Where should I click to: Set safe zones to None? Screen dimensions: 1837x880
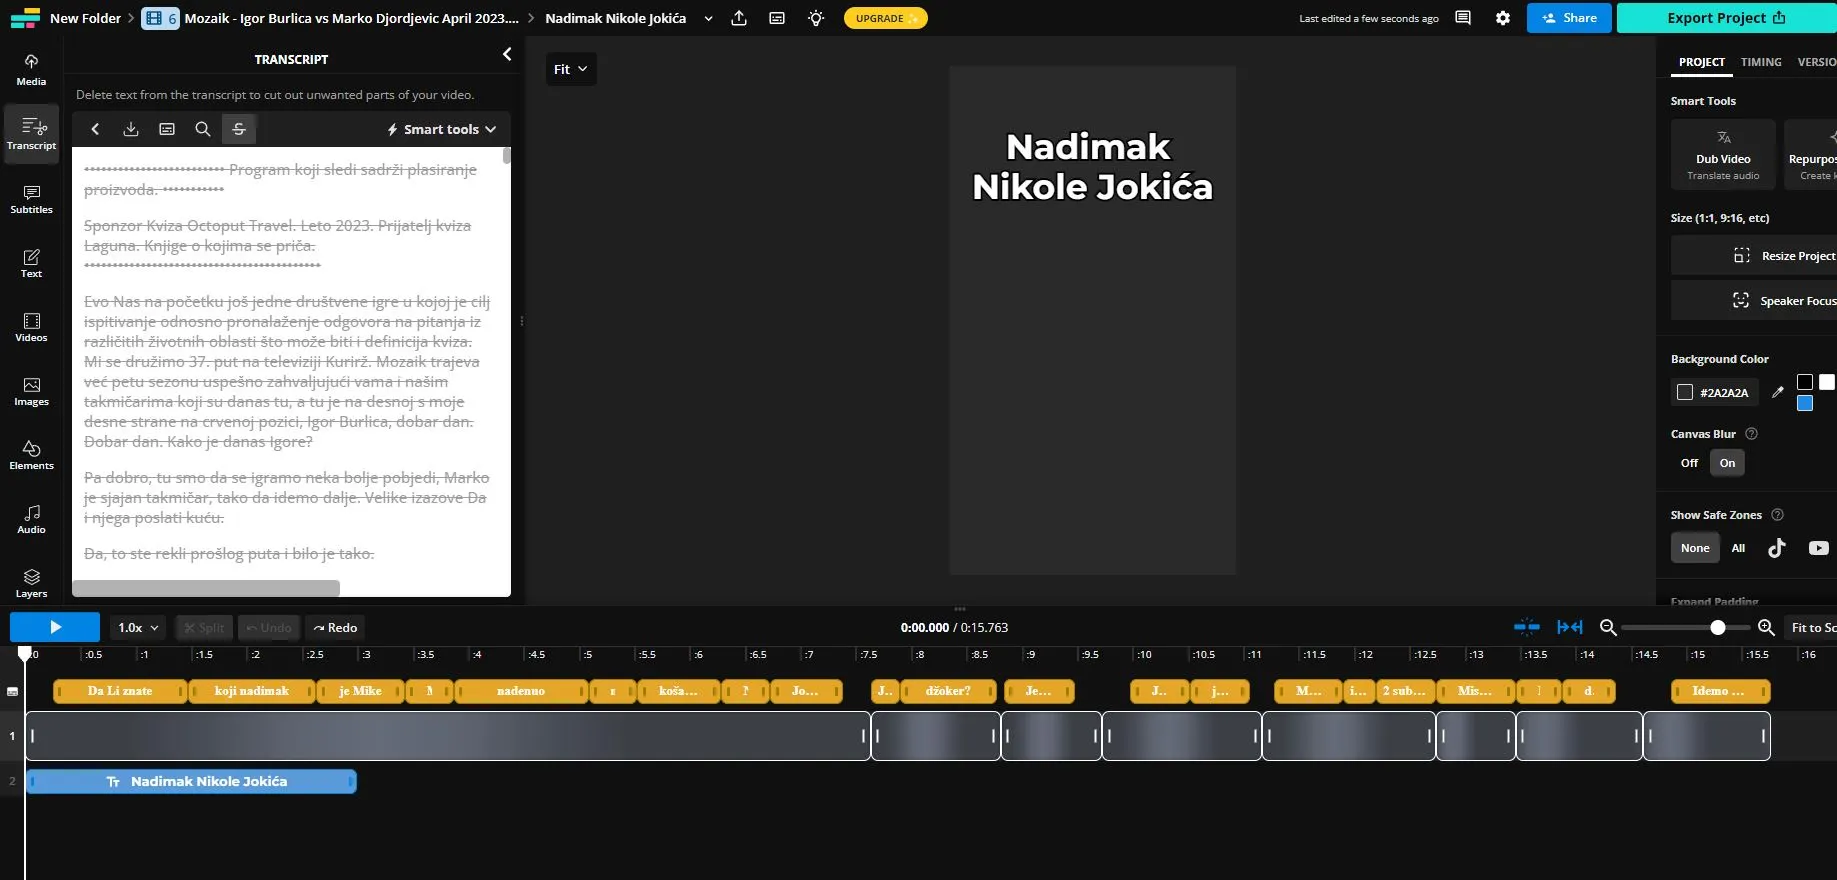click(1695, 548)
